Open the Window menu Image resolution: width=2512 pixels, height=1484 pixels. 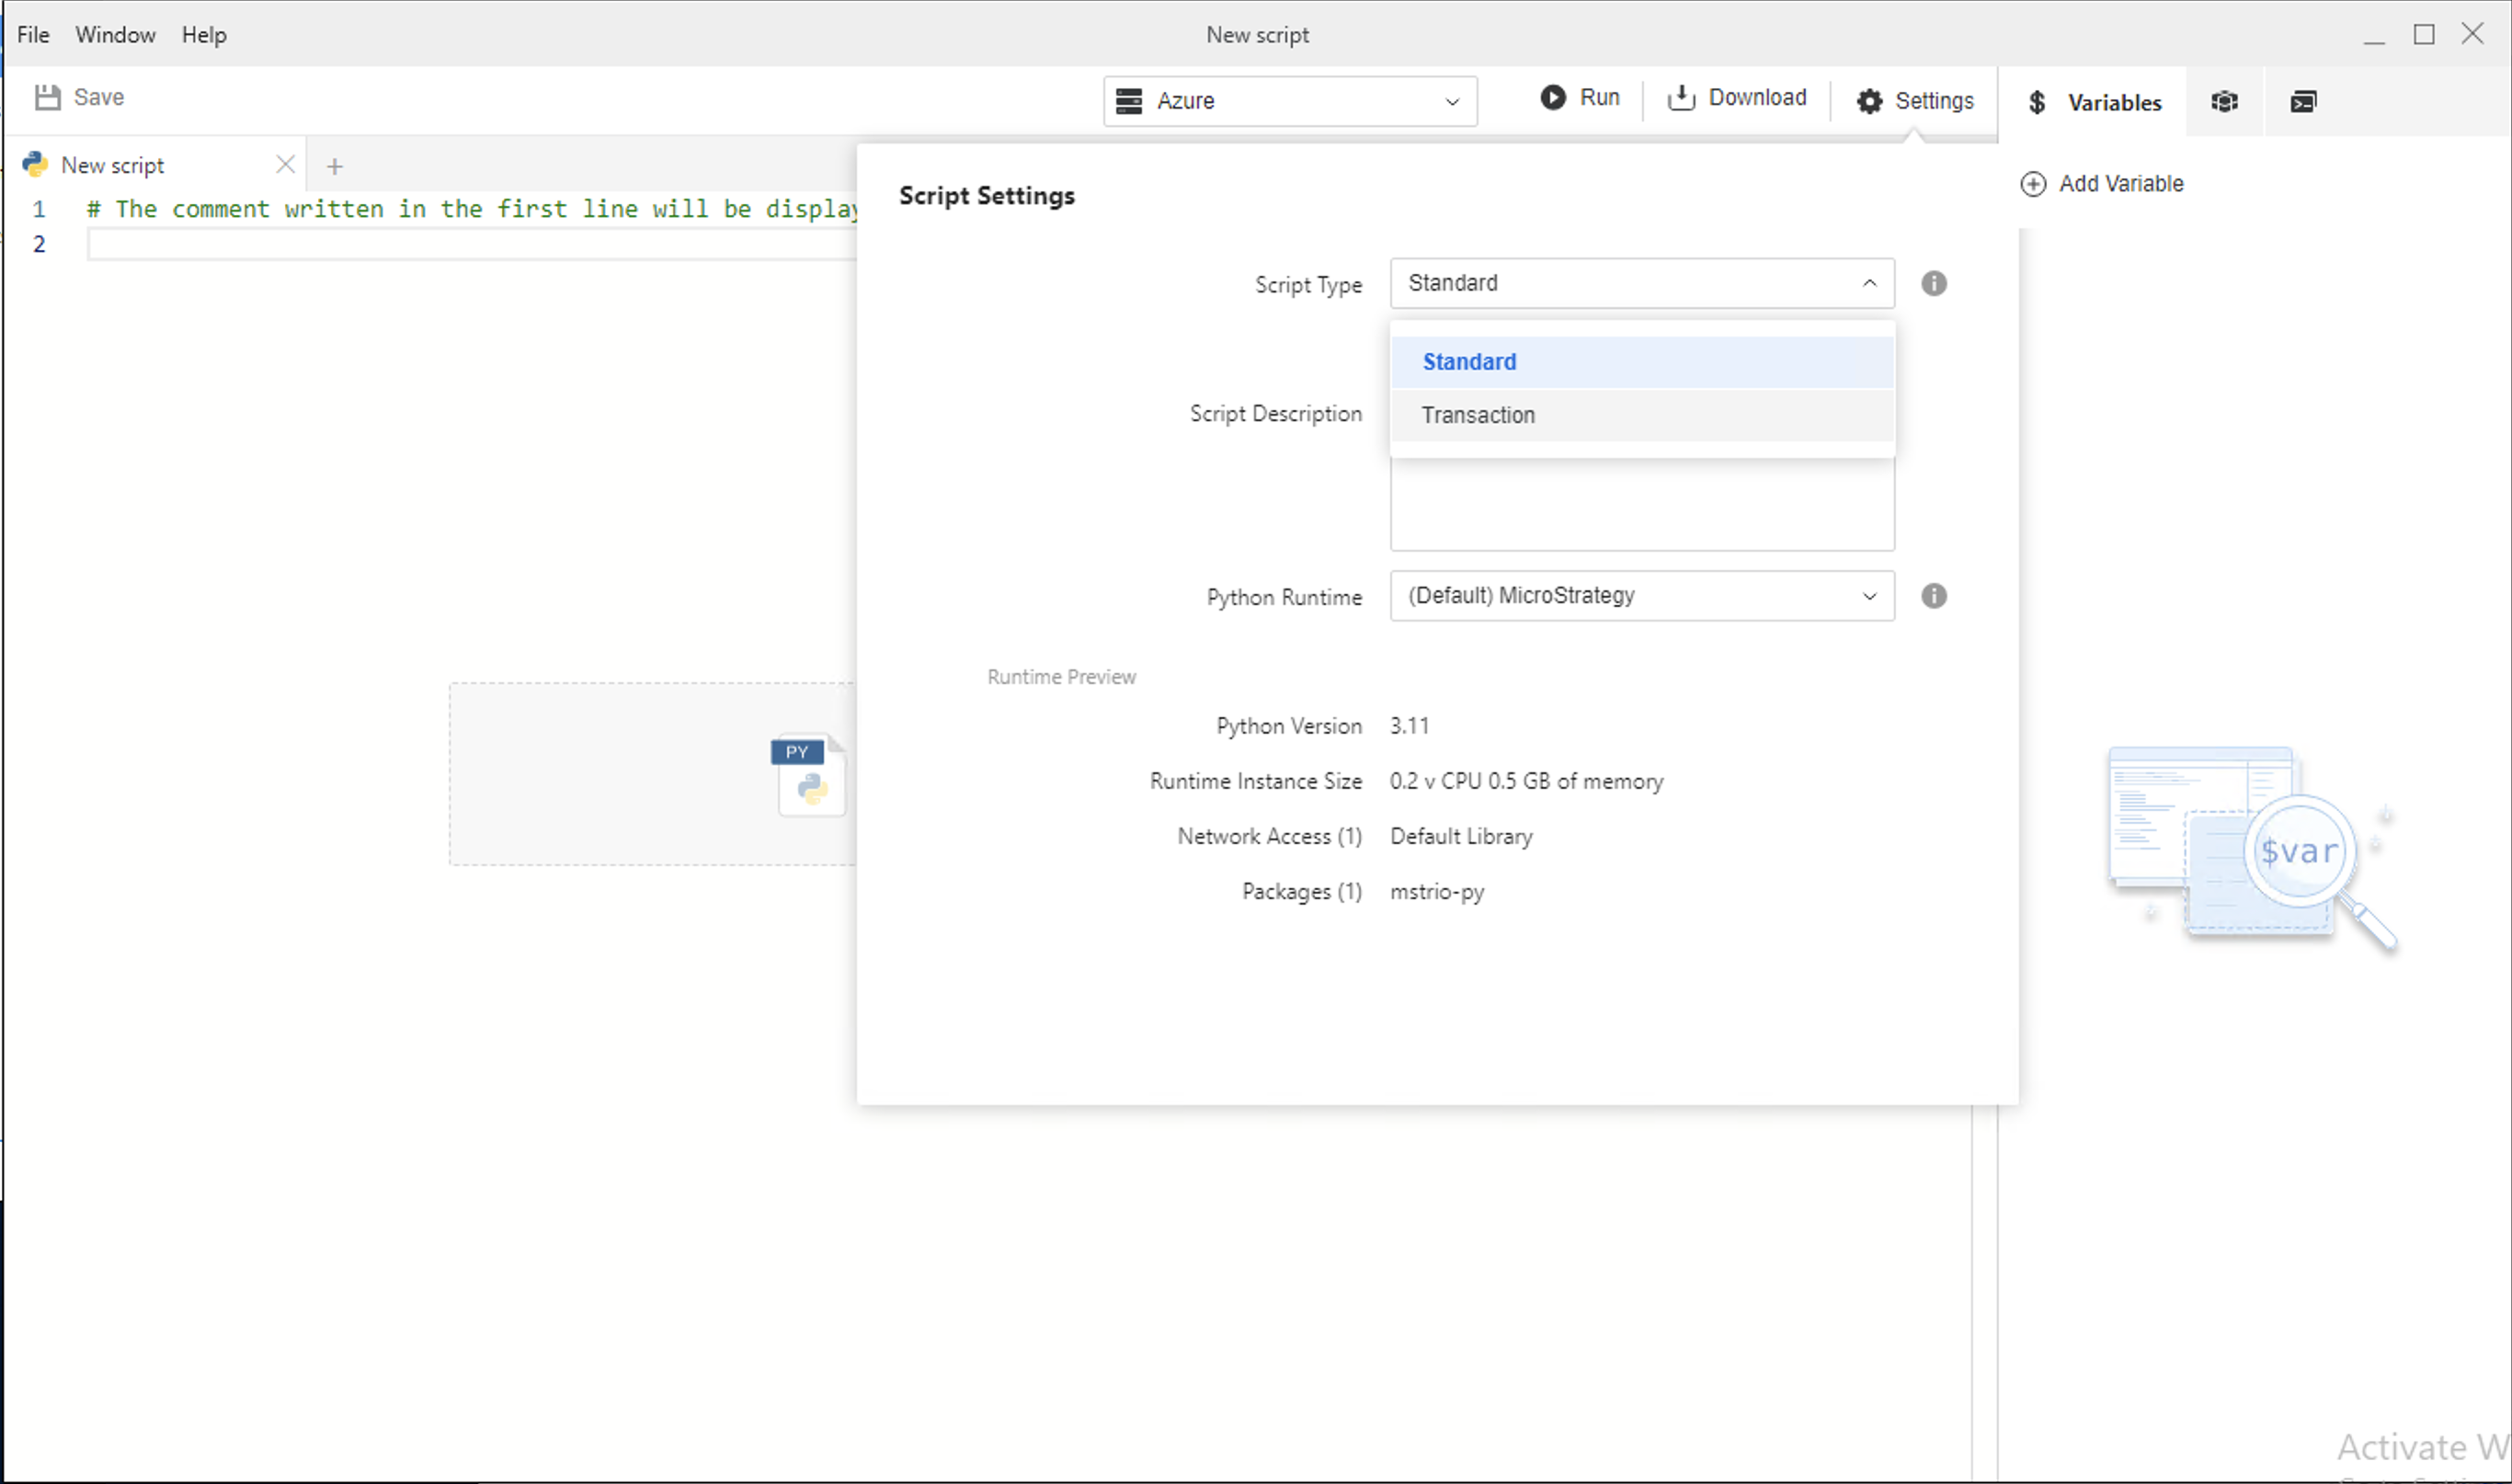pyautogui.click(x=115, y=35)
